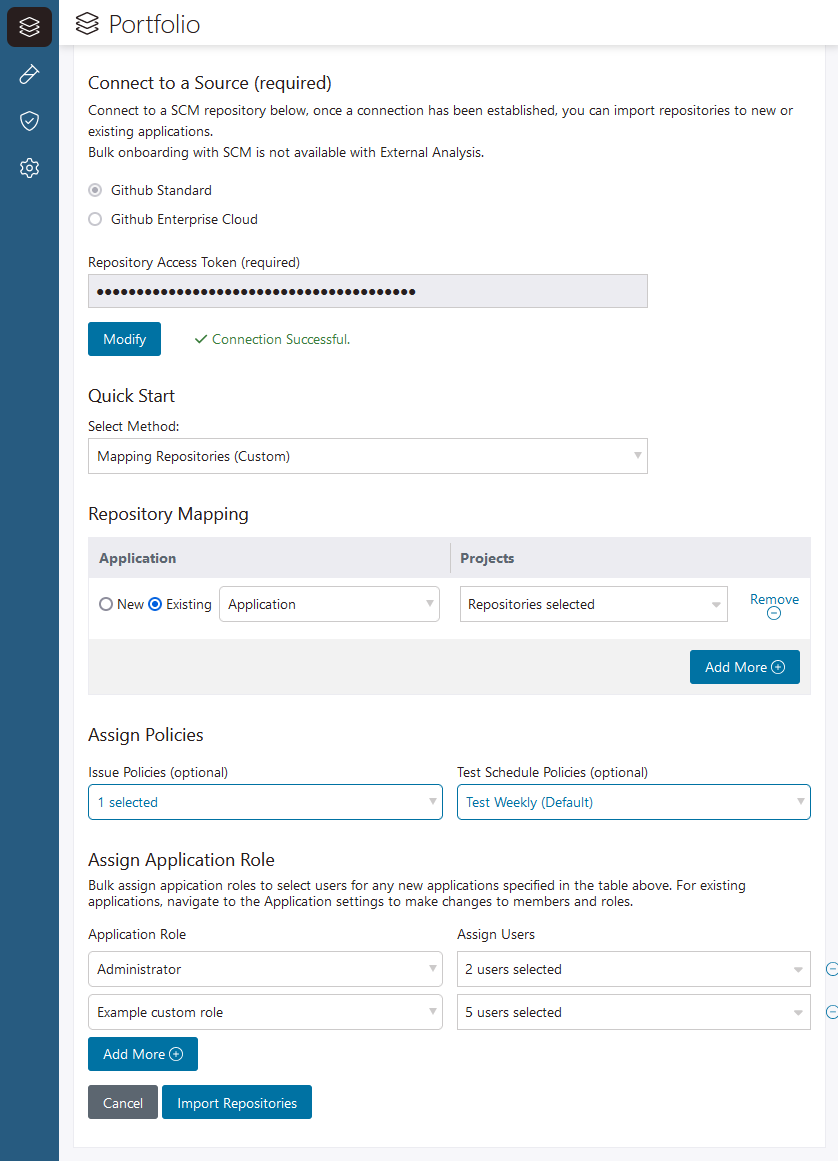This screenshot has height=1161, width=838.
Task: Click the minus circle icon under Remove
Action: tap(774, 613)
